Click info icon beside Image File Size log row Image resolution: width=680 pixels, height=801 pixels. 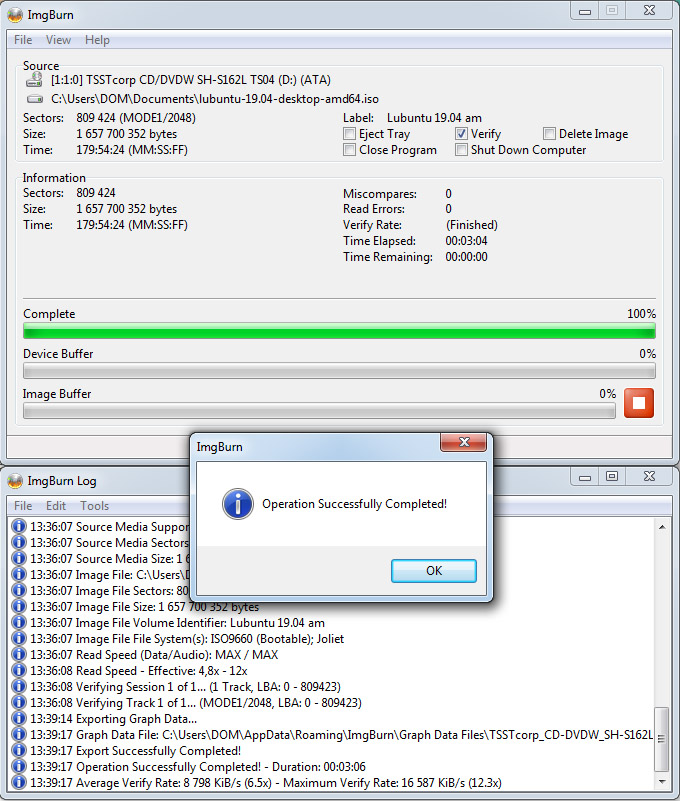(x=18, y=606)
